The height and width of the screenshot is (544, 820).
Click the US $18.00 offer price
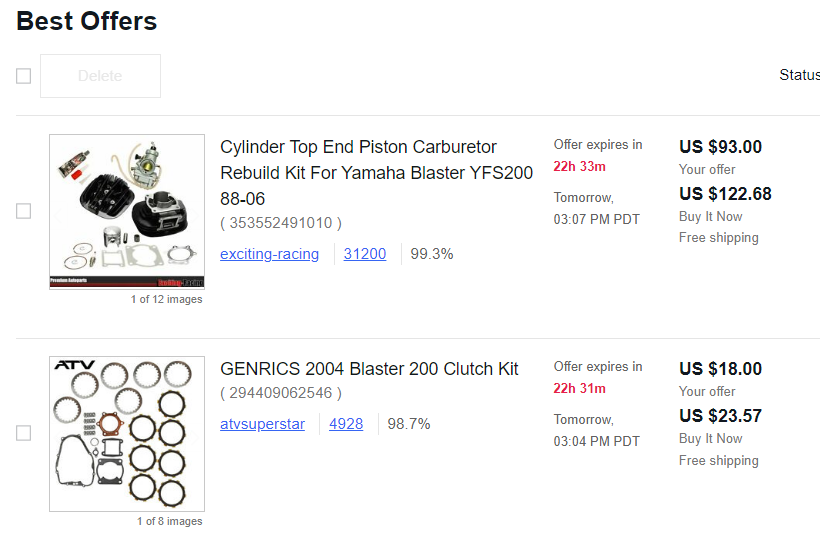coord(721,369)
